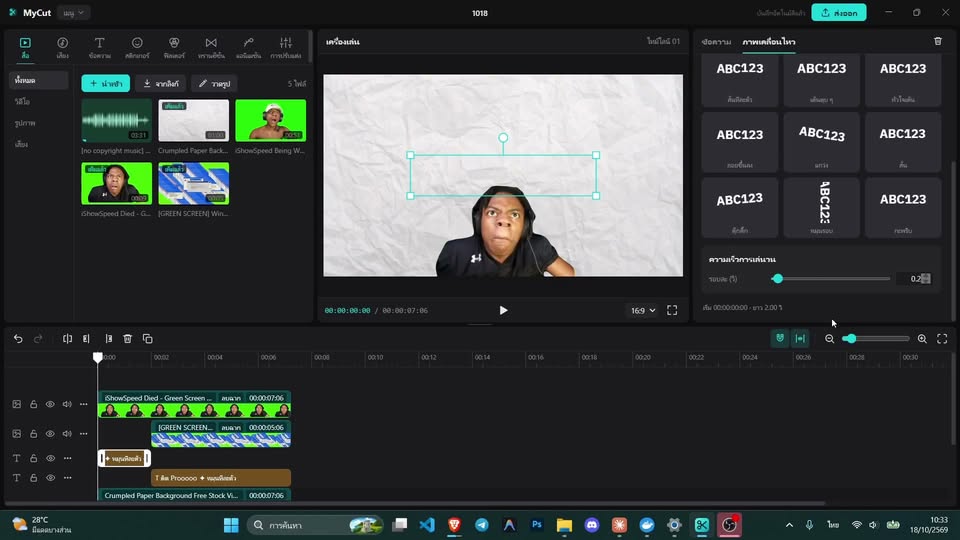This screenshot has width=960, height=540.
Task: Redo the last undone action
Action: pos(38,339)
